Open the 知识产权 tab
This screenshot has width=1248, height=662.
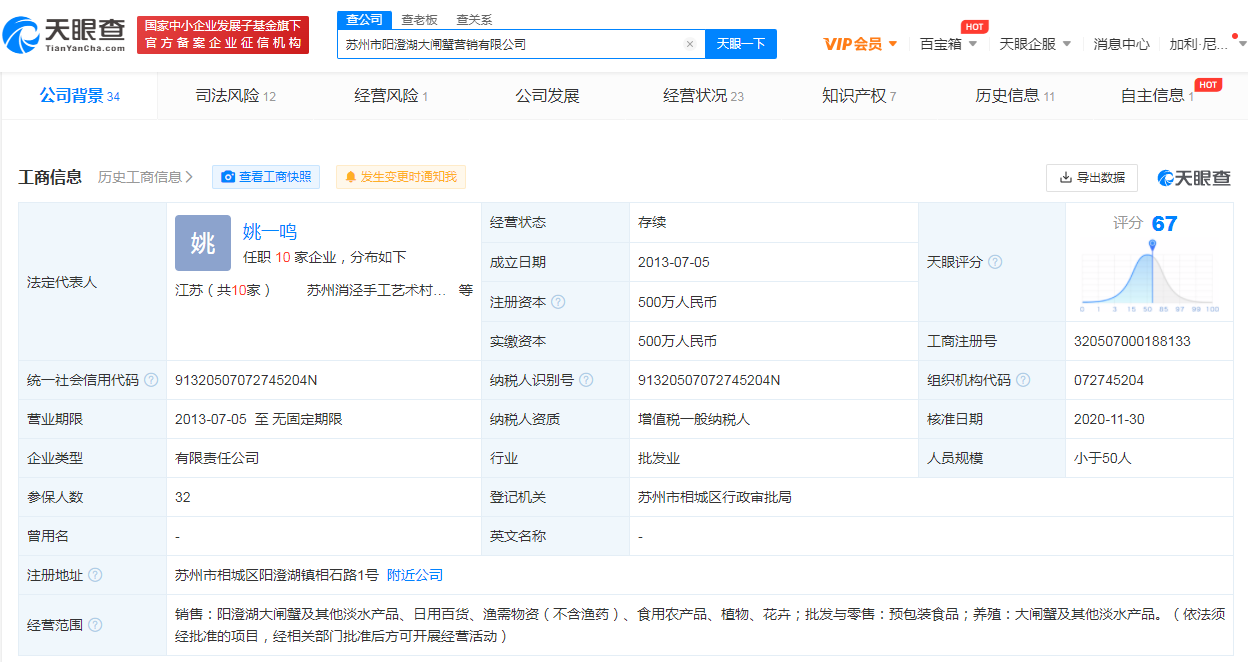859,96
